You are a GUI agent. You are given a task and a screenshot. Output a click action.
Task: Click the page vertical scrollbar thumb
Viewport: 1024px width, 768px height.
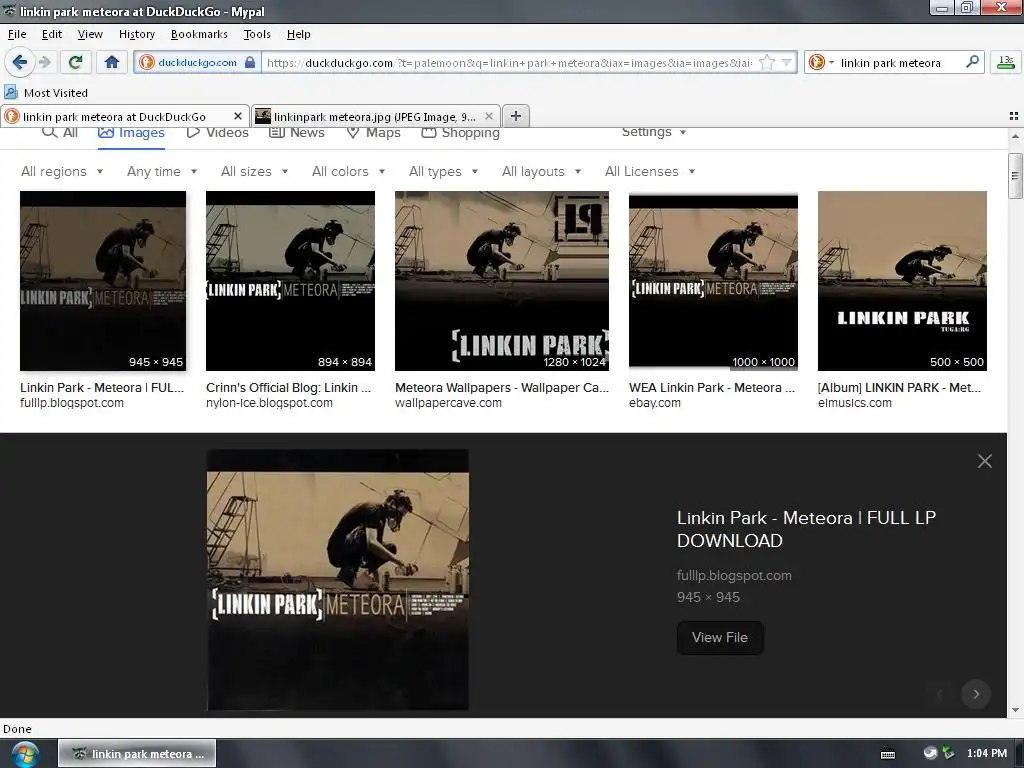pyautogui.click(x=1014, y=175)
